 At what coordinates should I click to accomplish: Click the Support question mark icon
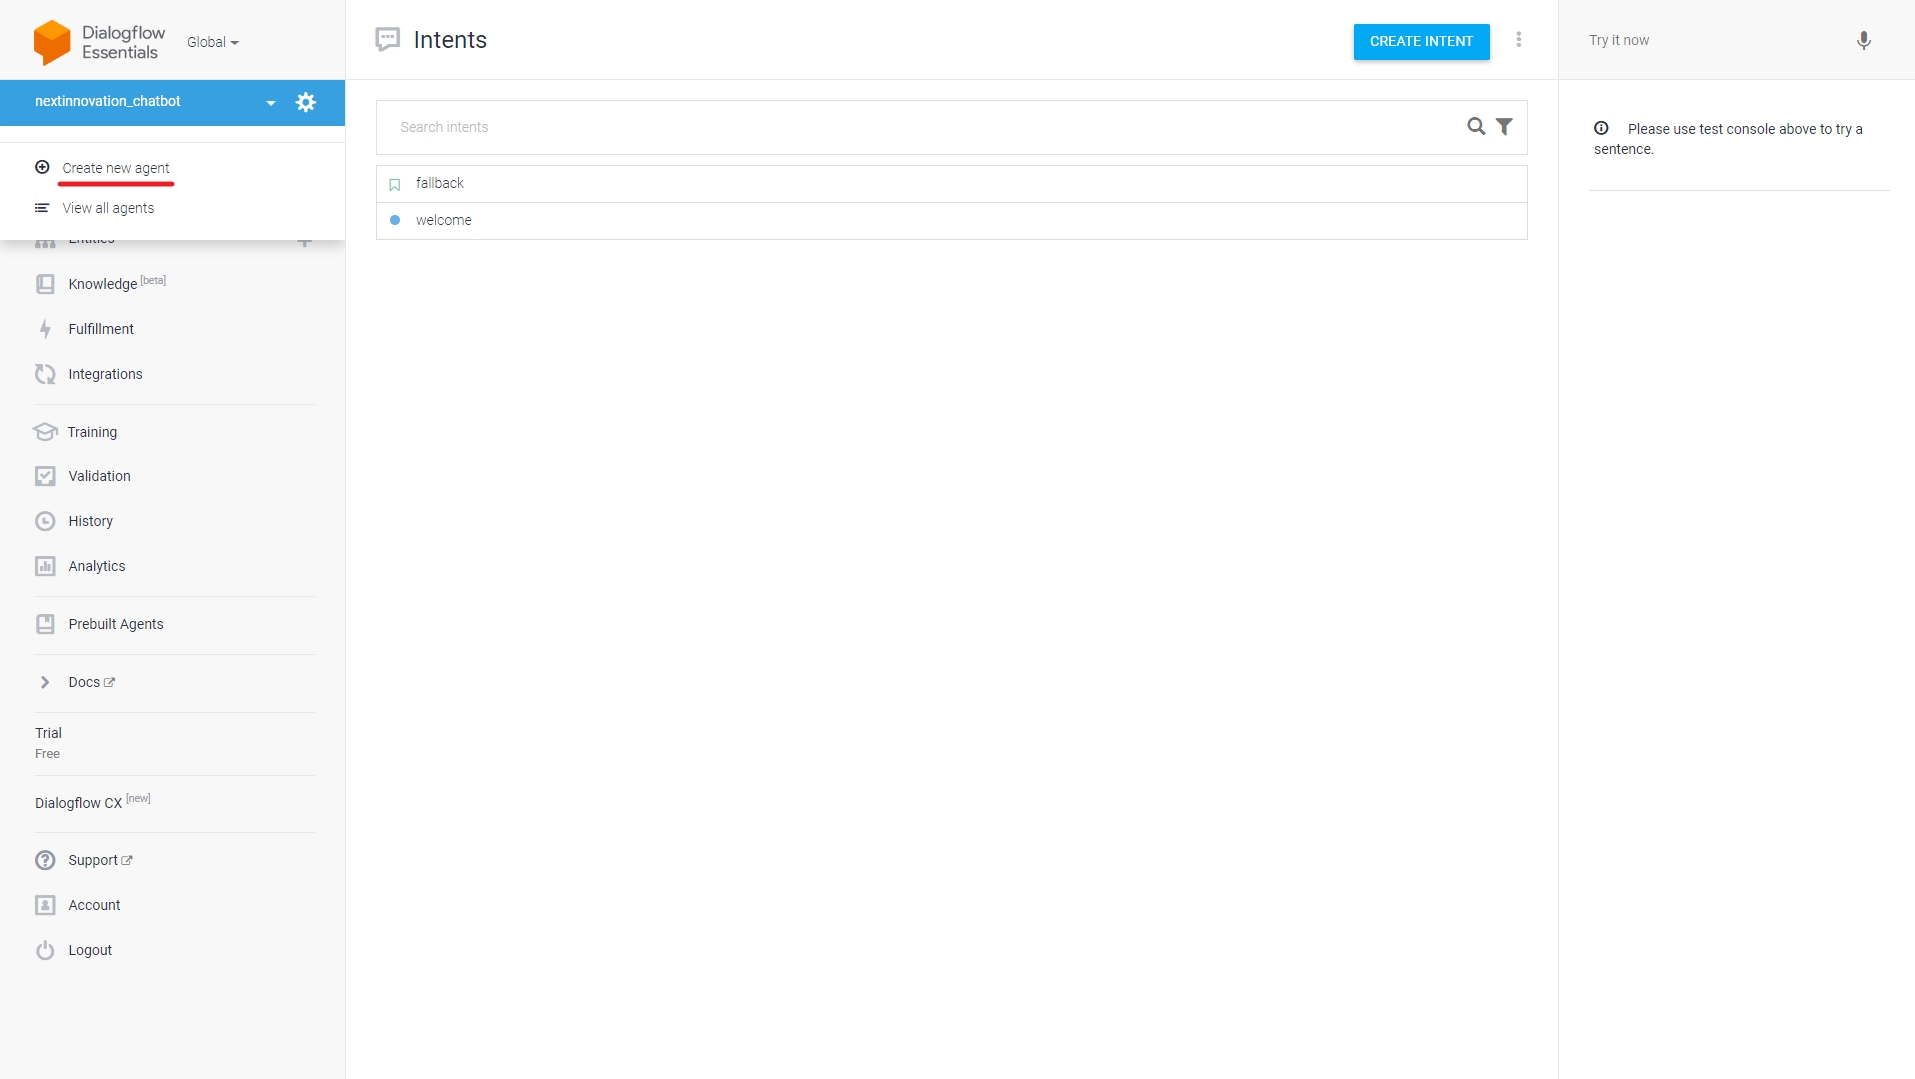tap(45, 860)
